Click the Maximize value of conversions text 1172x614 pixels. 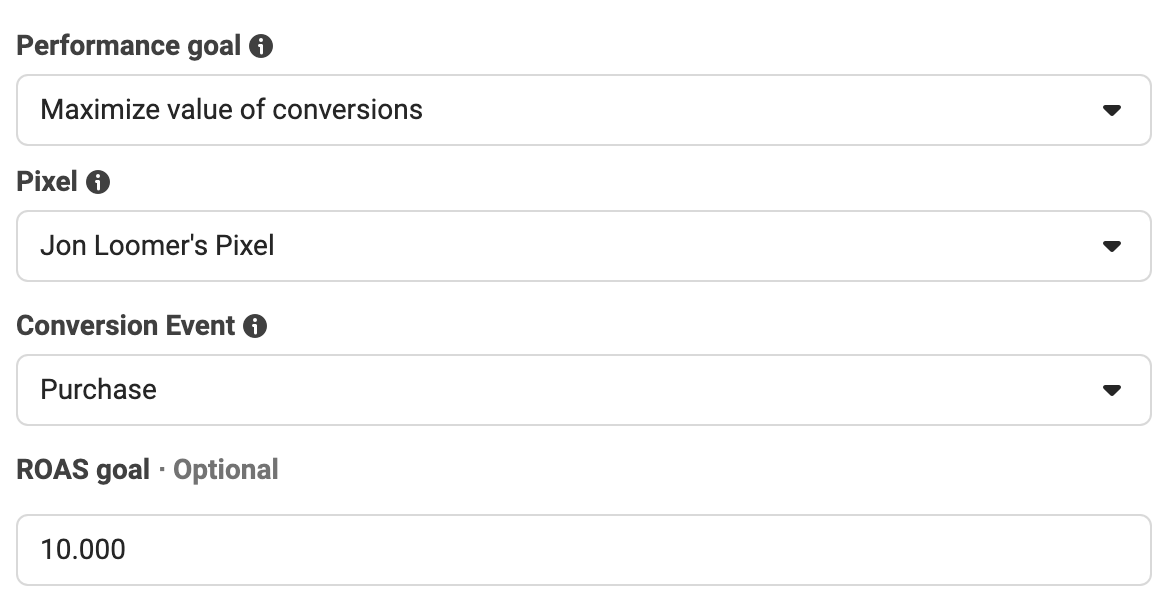tap(232, 110)
